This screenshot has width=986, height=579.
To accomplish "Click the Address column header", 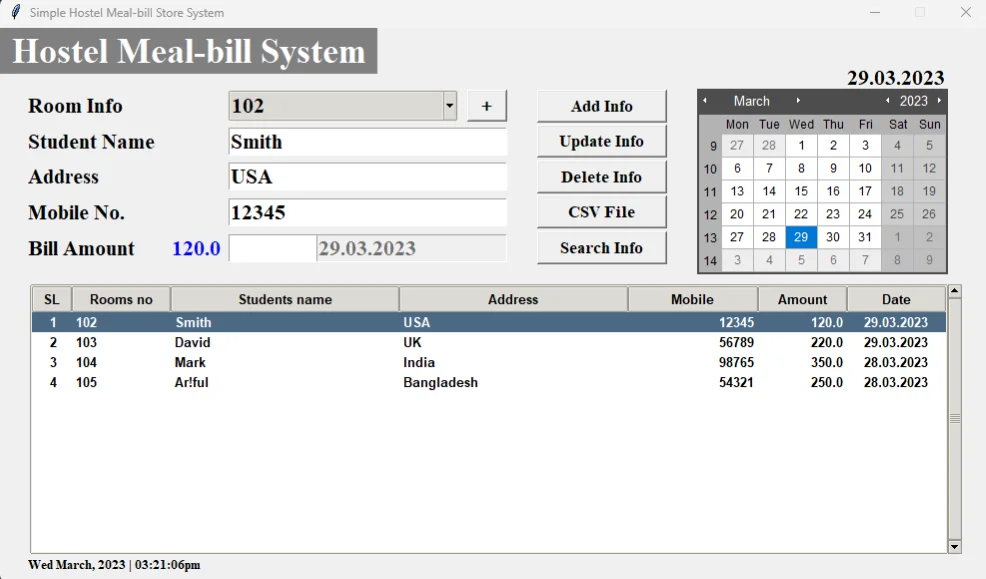I will tap(513, 299).
